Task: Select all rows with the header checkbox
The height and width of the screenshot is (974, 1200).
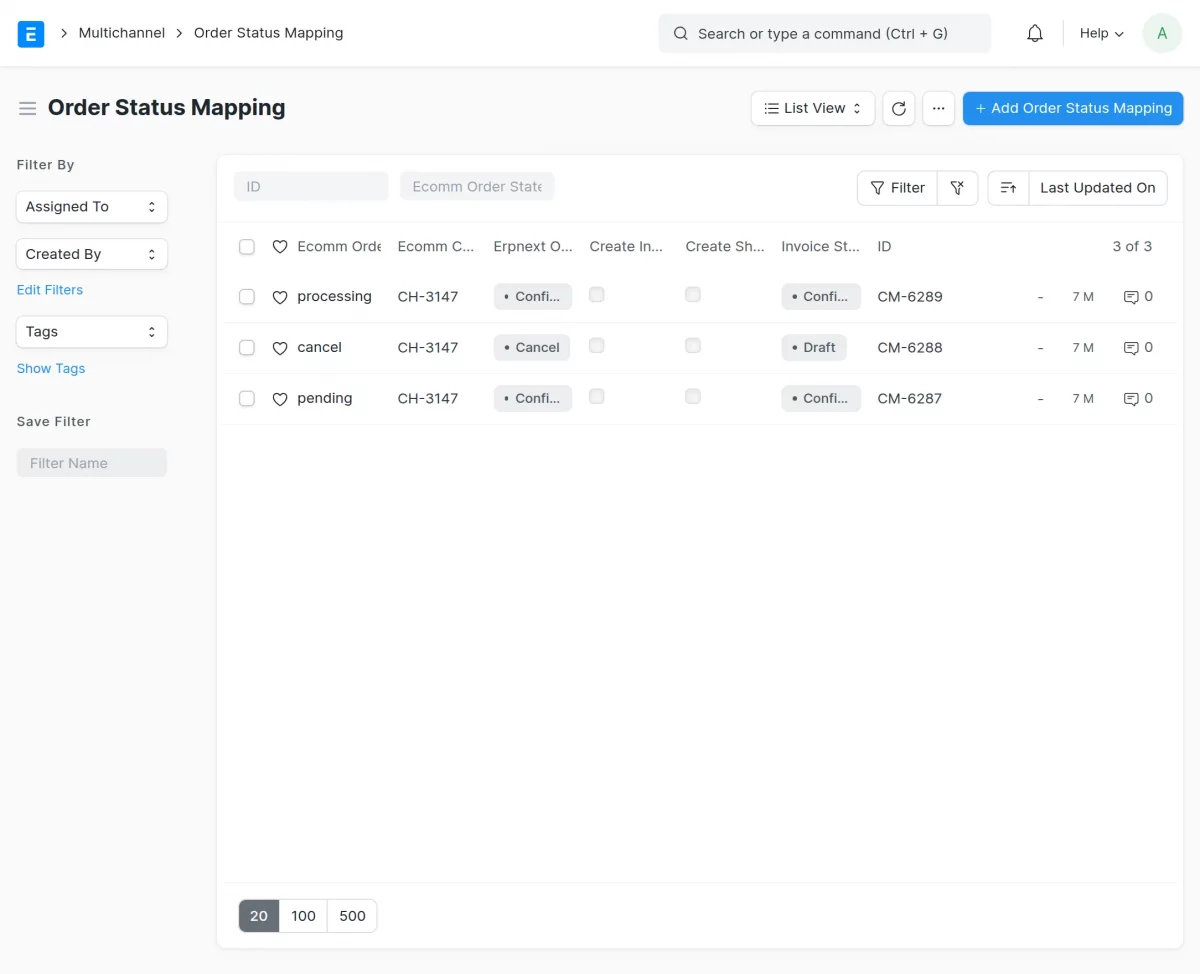Action: point(246,246)
